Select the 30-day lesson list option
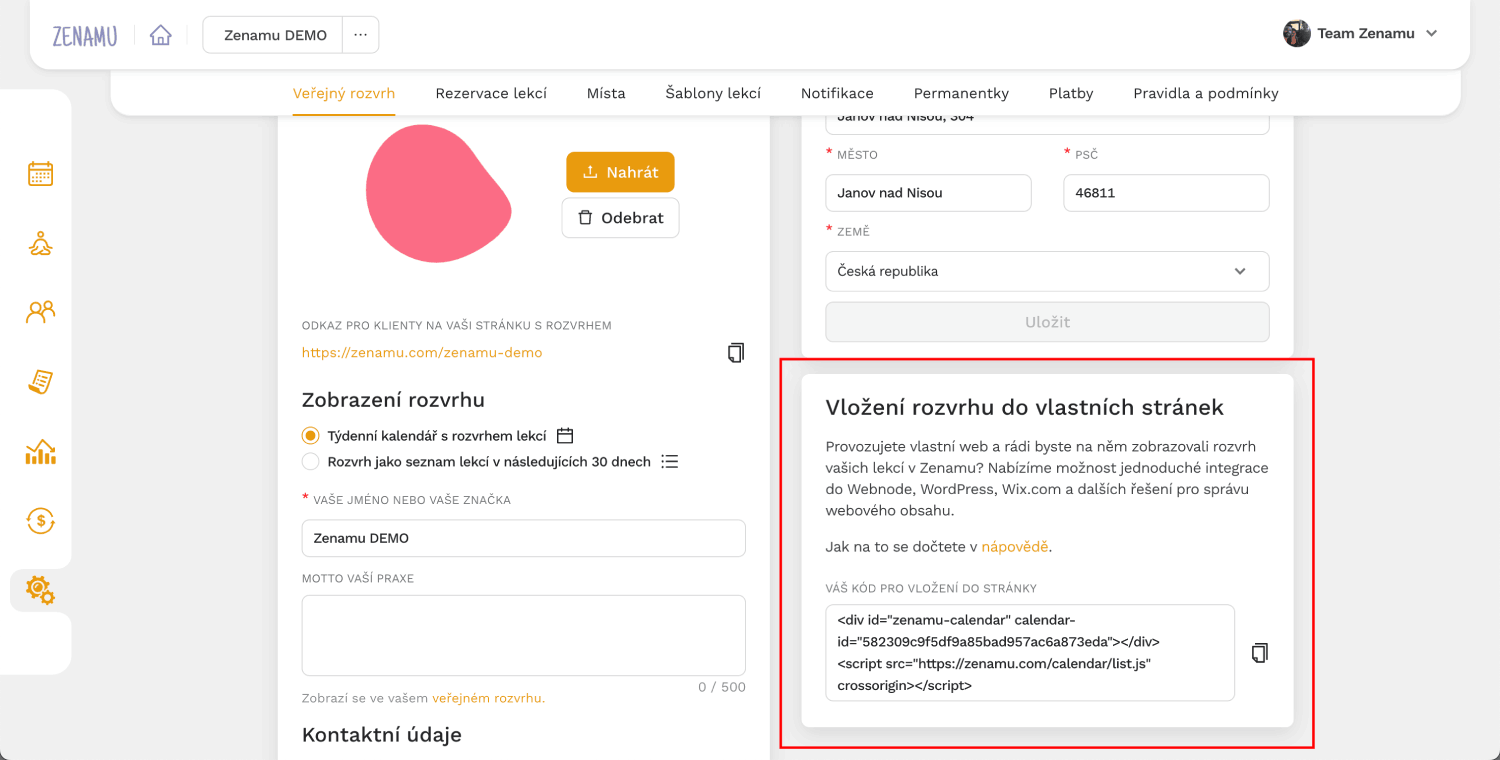 coord(310,462)
